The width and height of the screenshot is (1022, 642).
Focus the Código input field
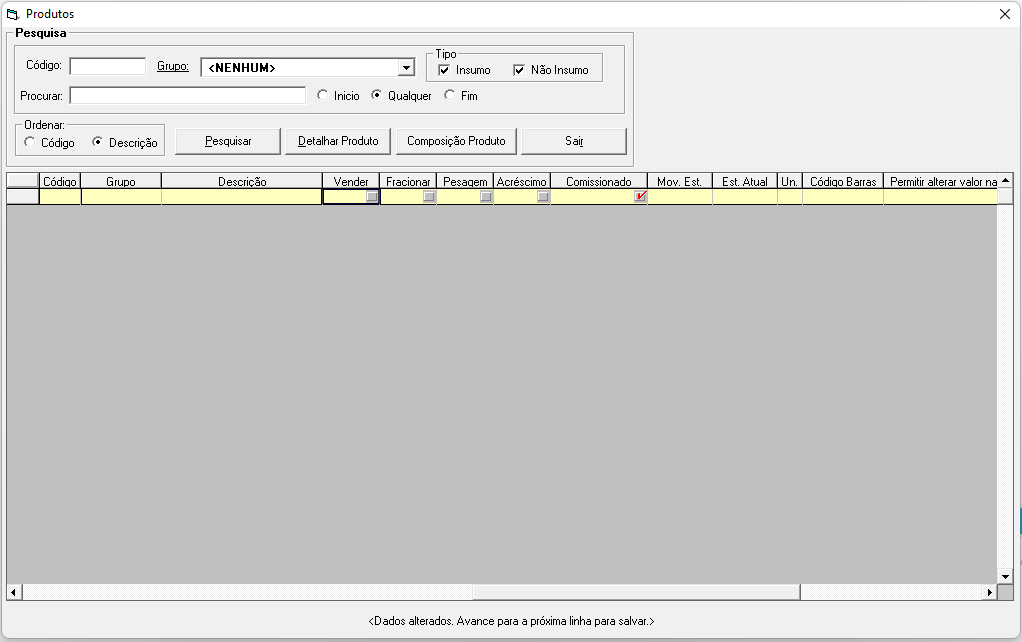tap(108, 66)
